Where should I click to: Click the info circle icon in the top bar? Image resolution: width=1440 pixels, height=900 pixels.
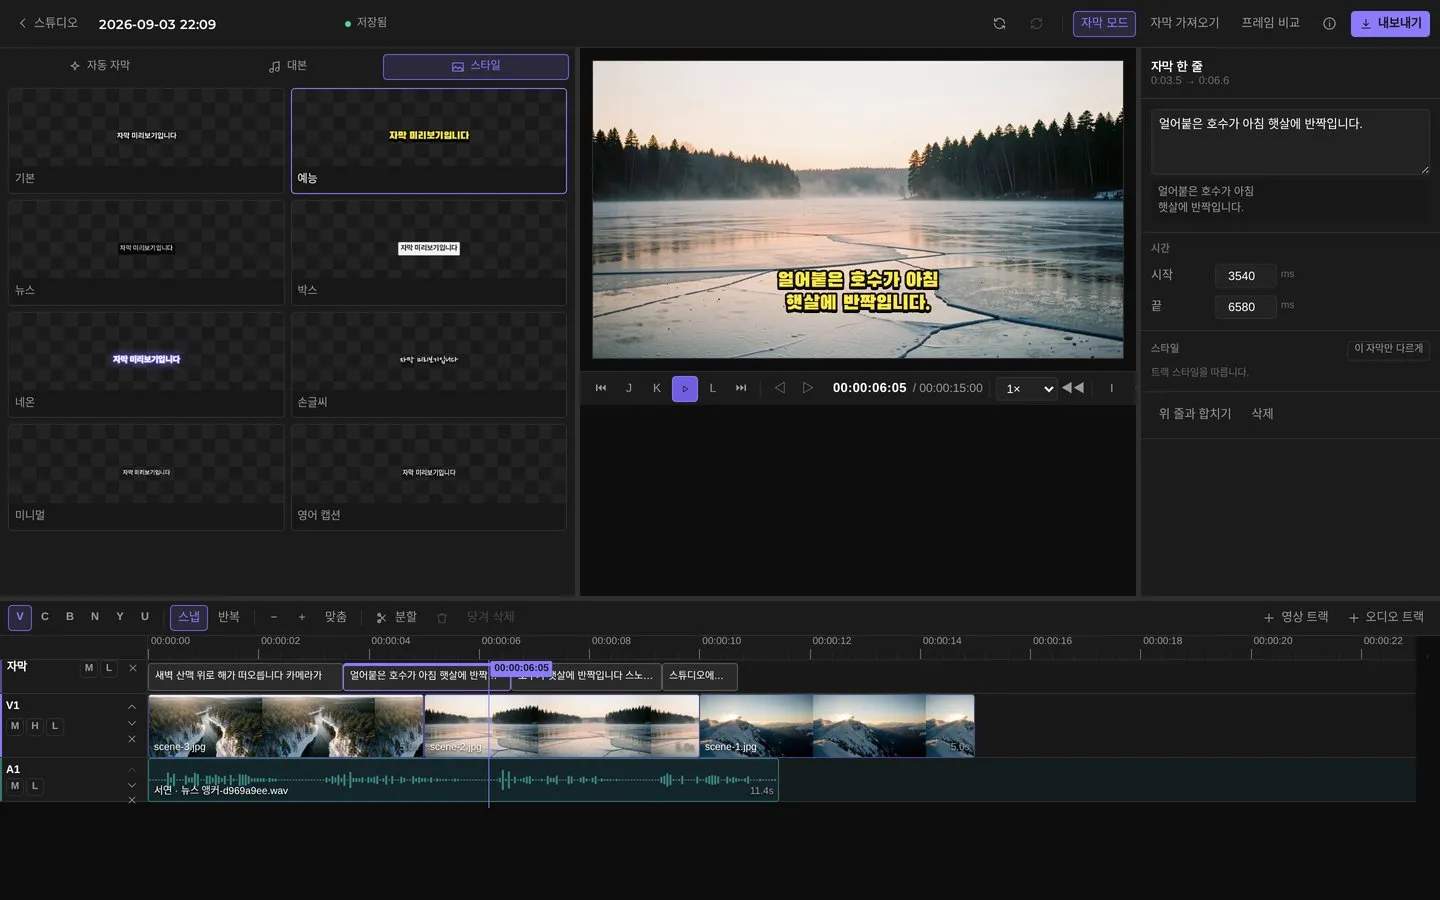[x=1329, y=24]
